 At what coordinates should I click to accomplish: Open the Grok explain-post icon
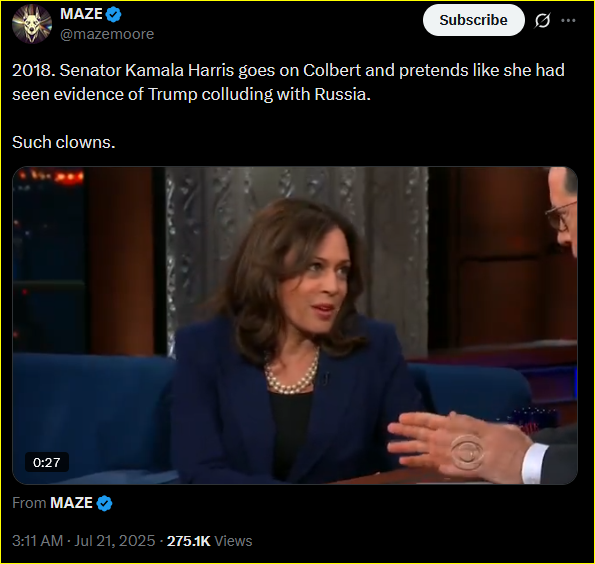click(x=542, y=20)
